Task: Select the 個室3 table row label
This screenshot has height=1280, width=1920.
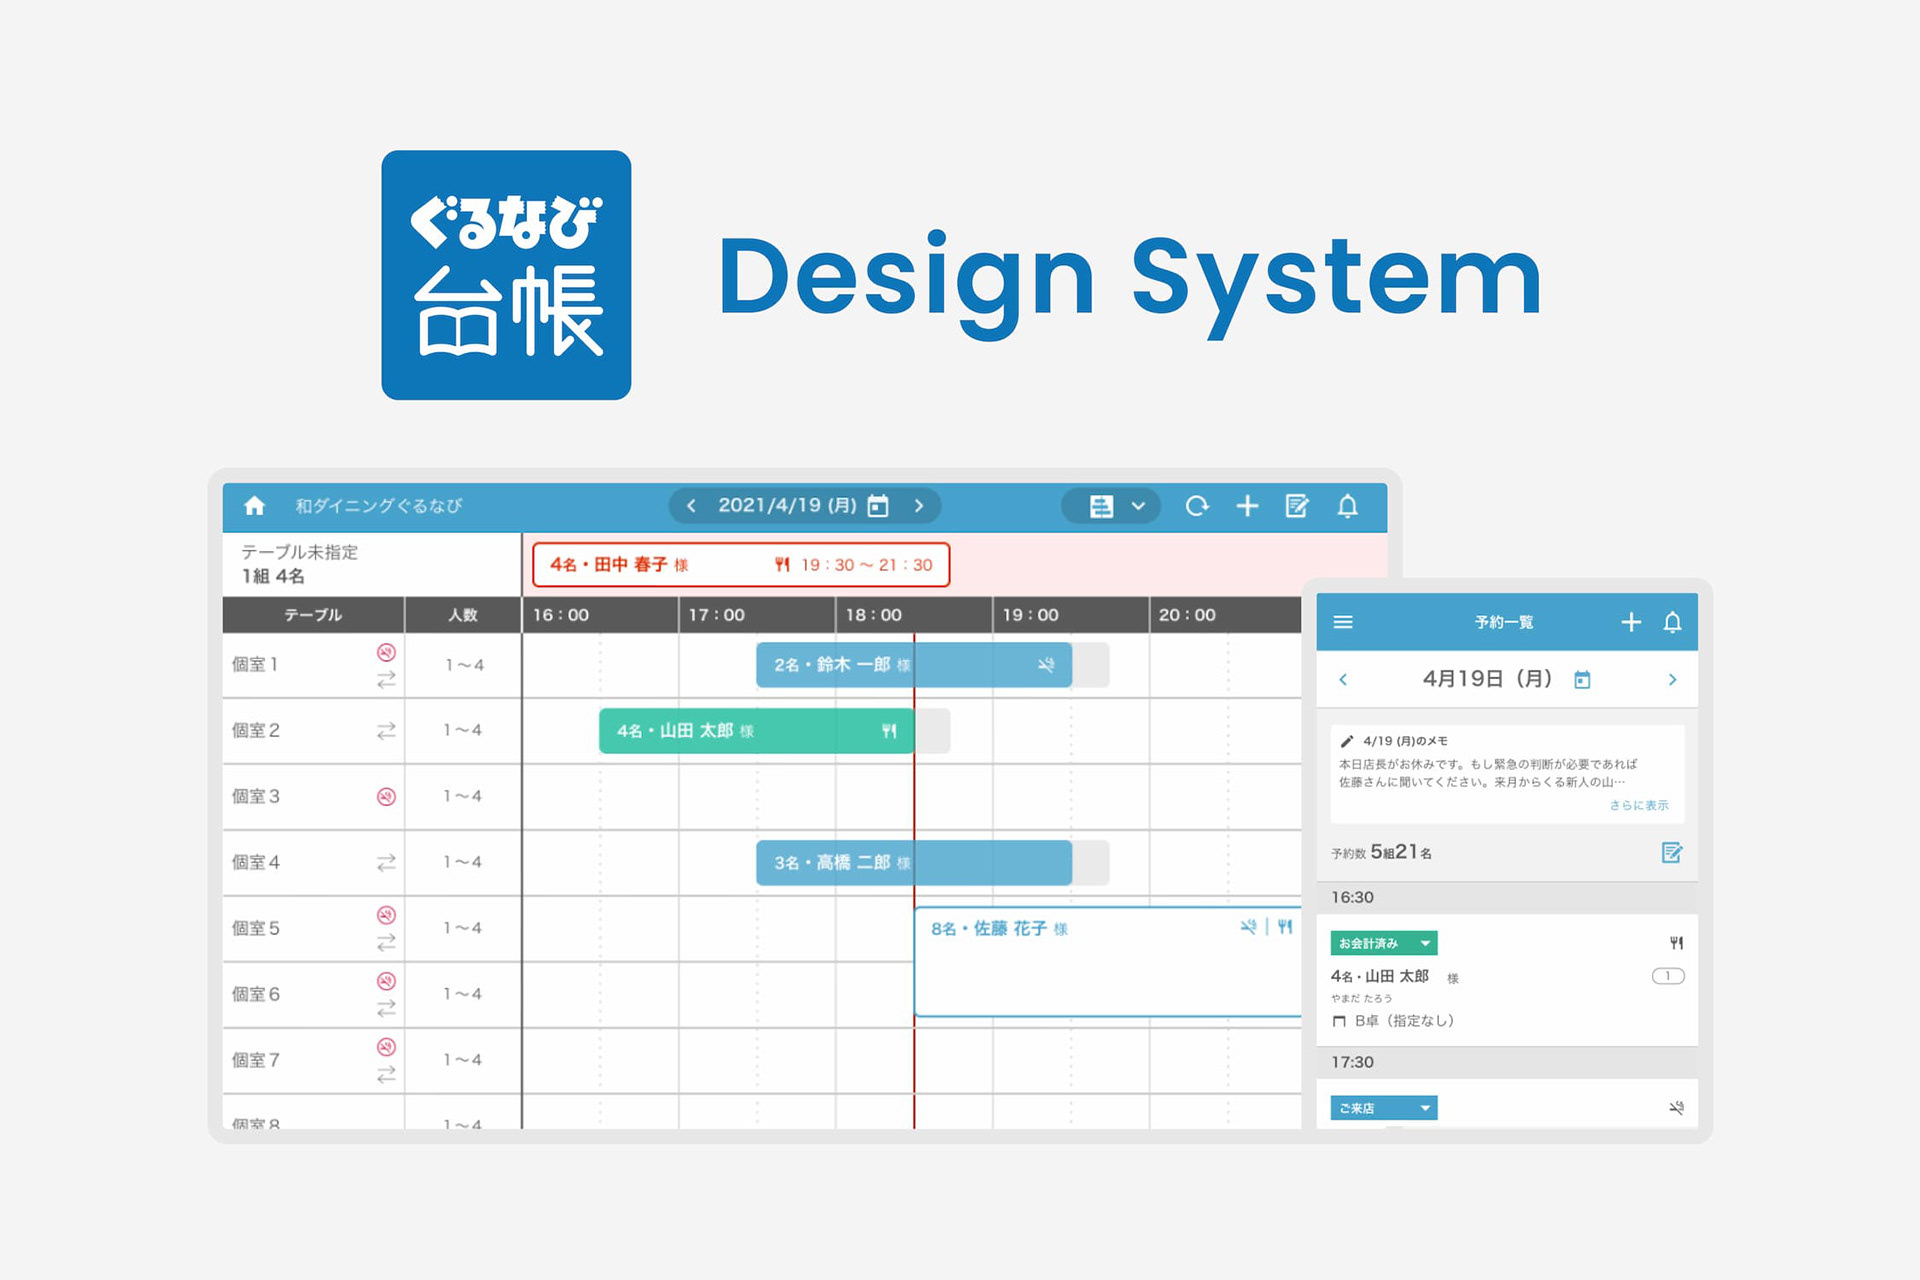Action: click(256, 797)
